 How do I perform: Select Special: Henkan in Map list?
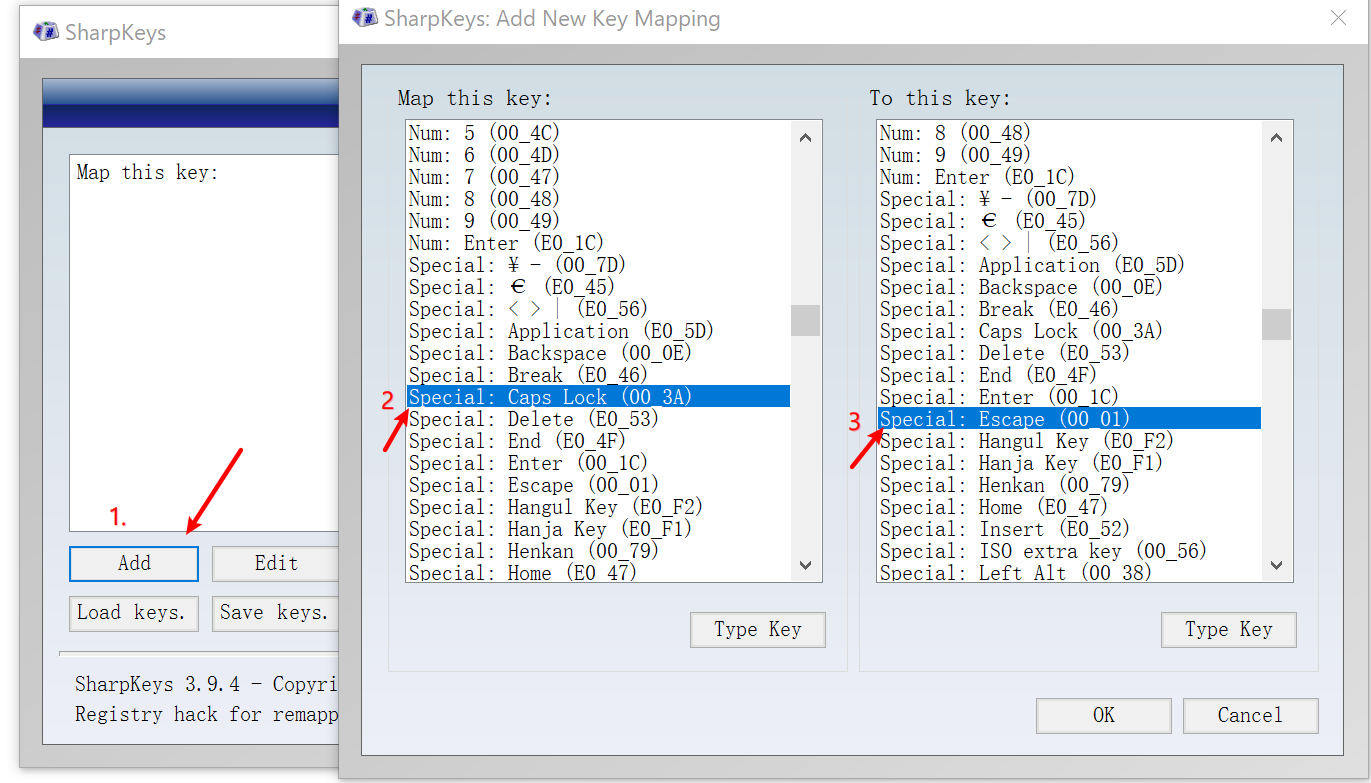pos(598,551)
